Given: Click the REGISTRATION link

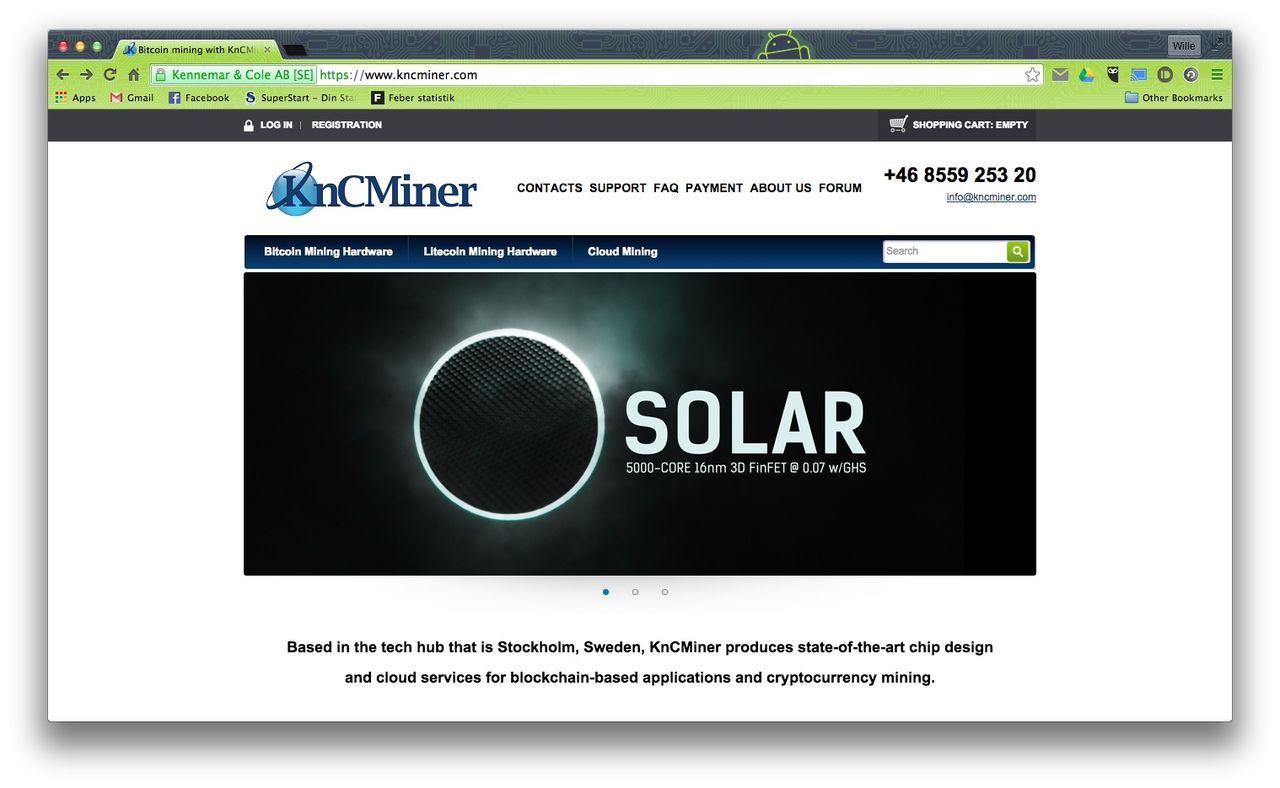Looking at the screenshot, I should tap(347, 125).
